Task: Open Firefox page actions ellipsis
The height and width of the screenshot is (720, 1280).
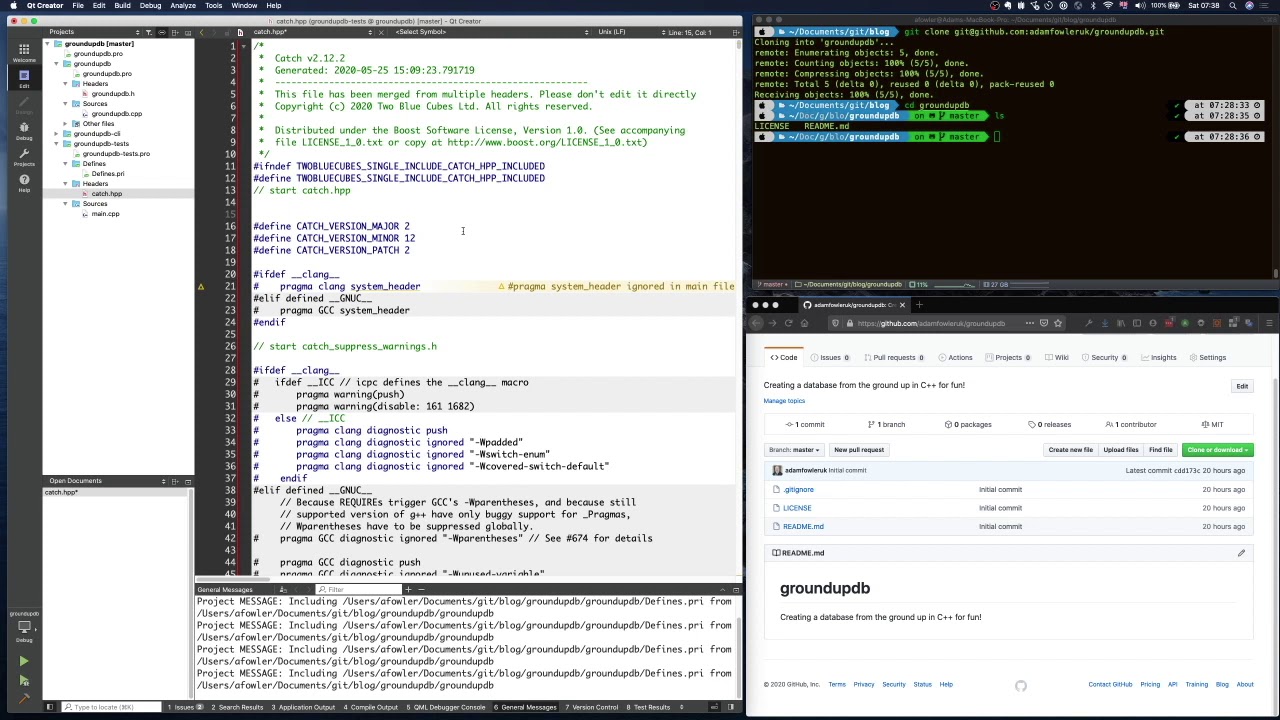Action: pos(1029,323)
